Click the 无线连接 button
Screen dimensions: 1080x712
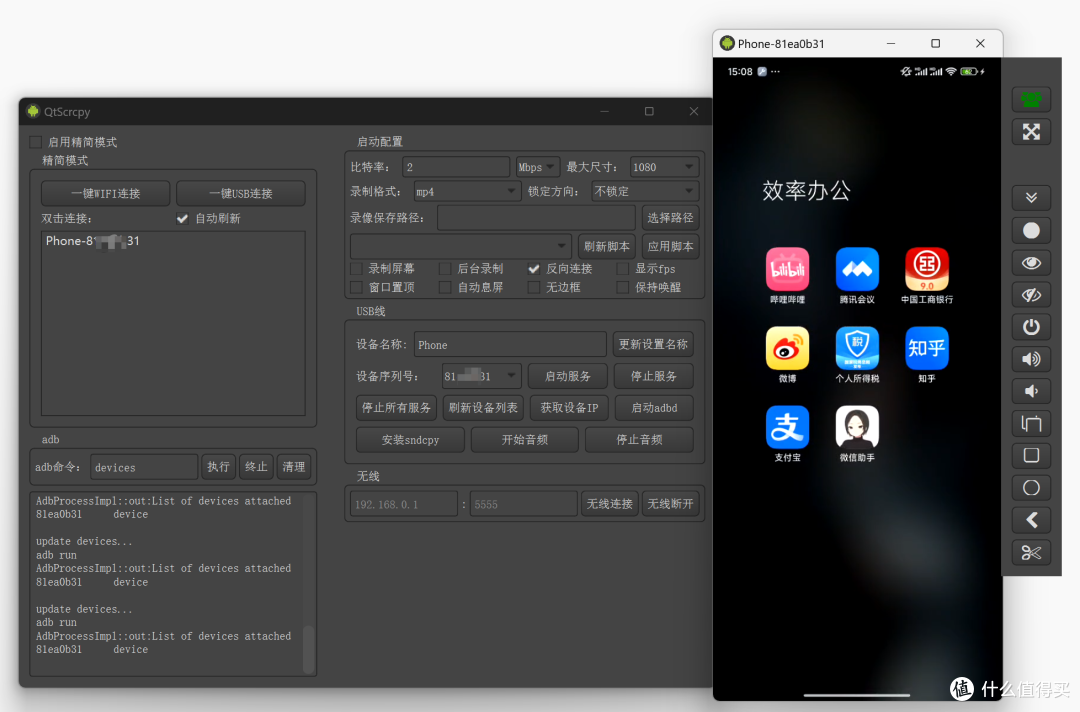tap(609, 504)
